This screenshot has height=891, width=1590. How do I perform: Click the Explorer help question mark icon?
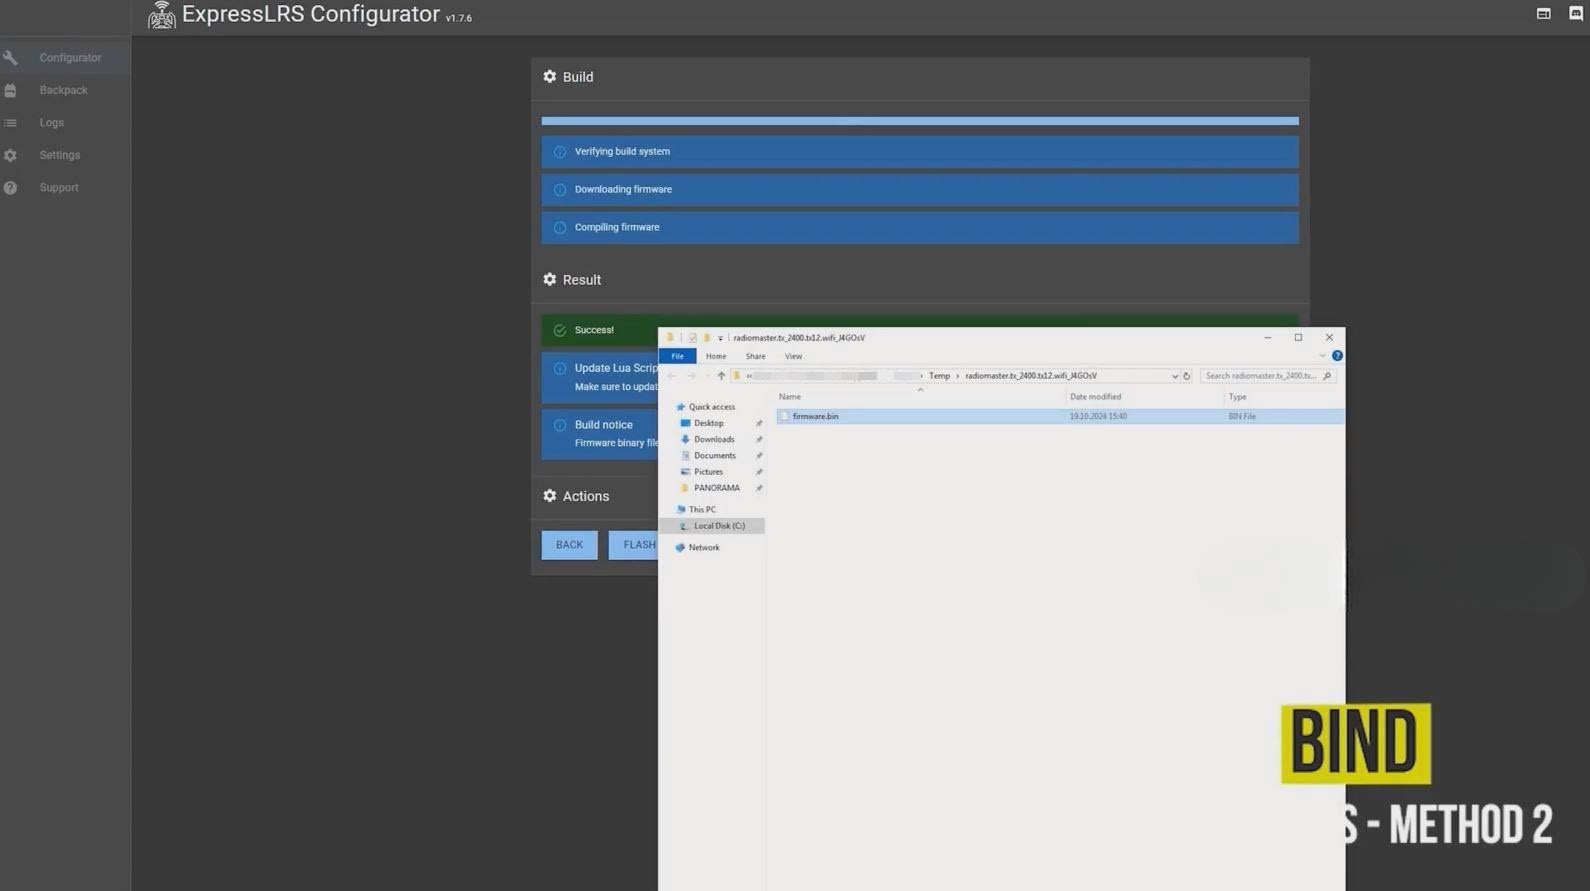(1337, 356)
